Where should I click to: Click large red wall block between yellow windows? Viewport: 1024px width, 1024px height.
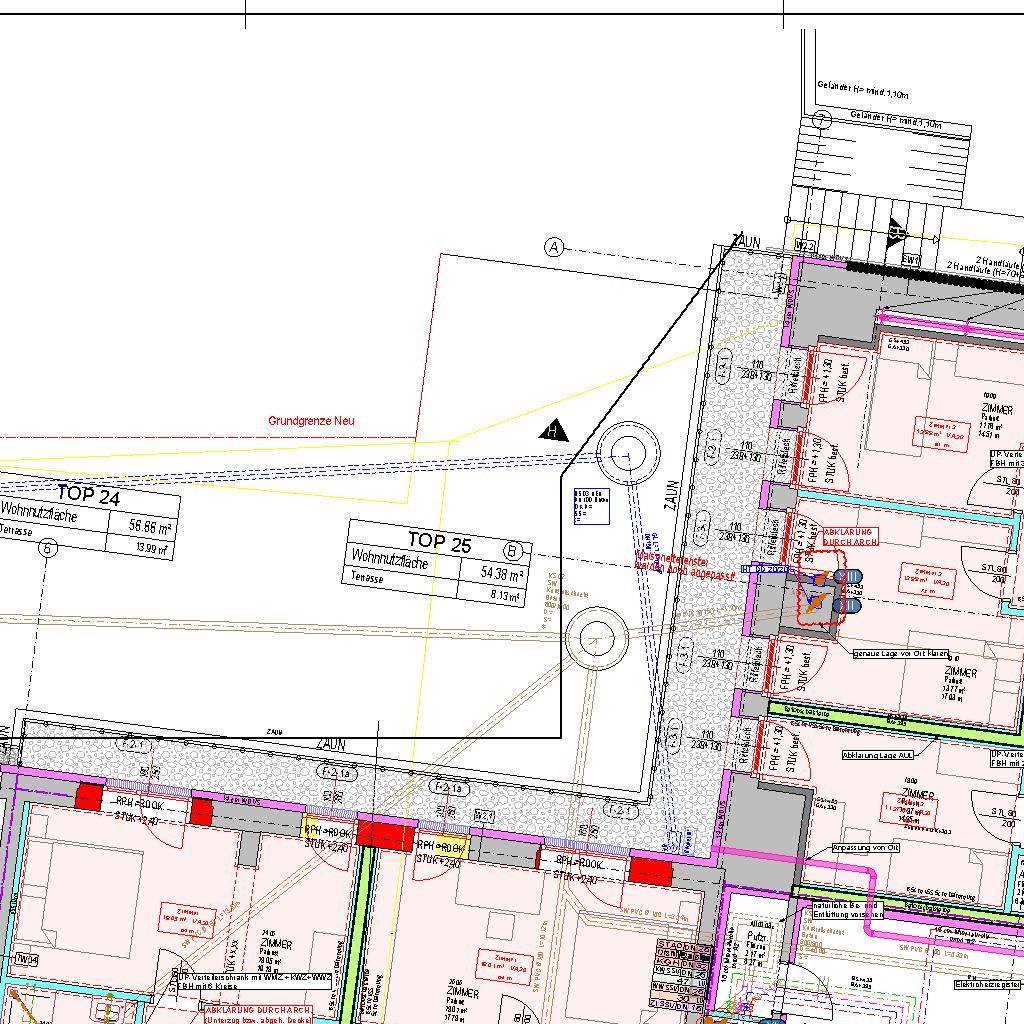386,832
